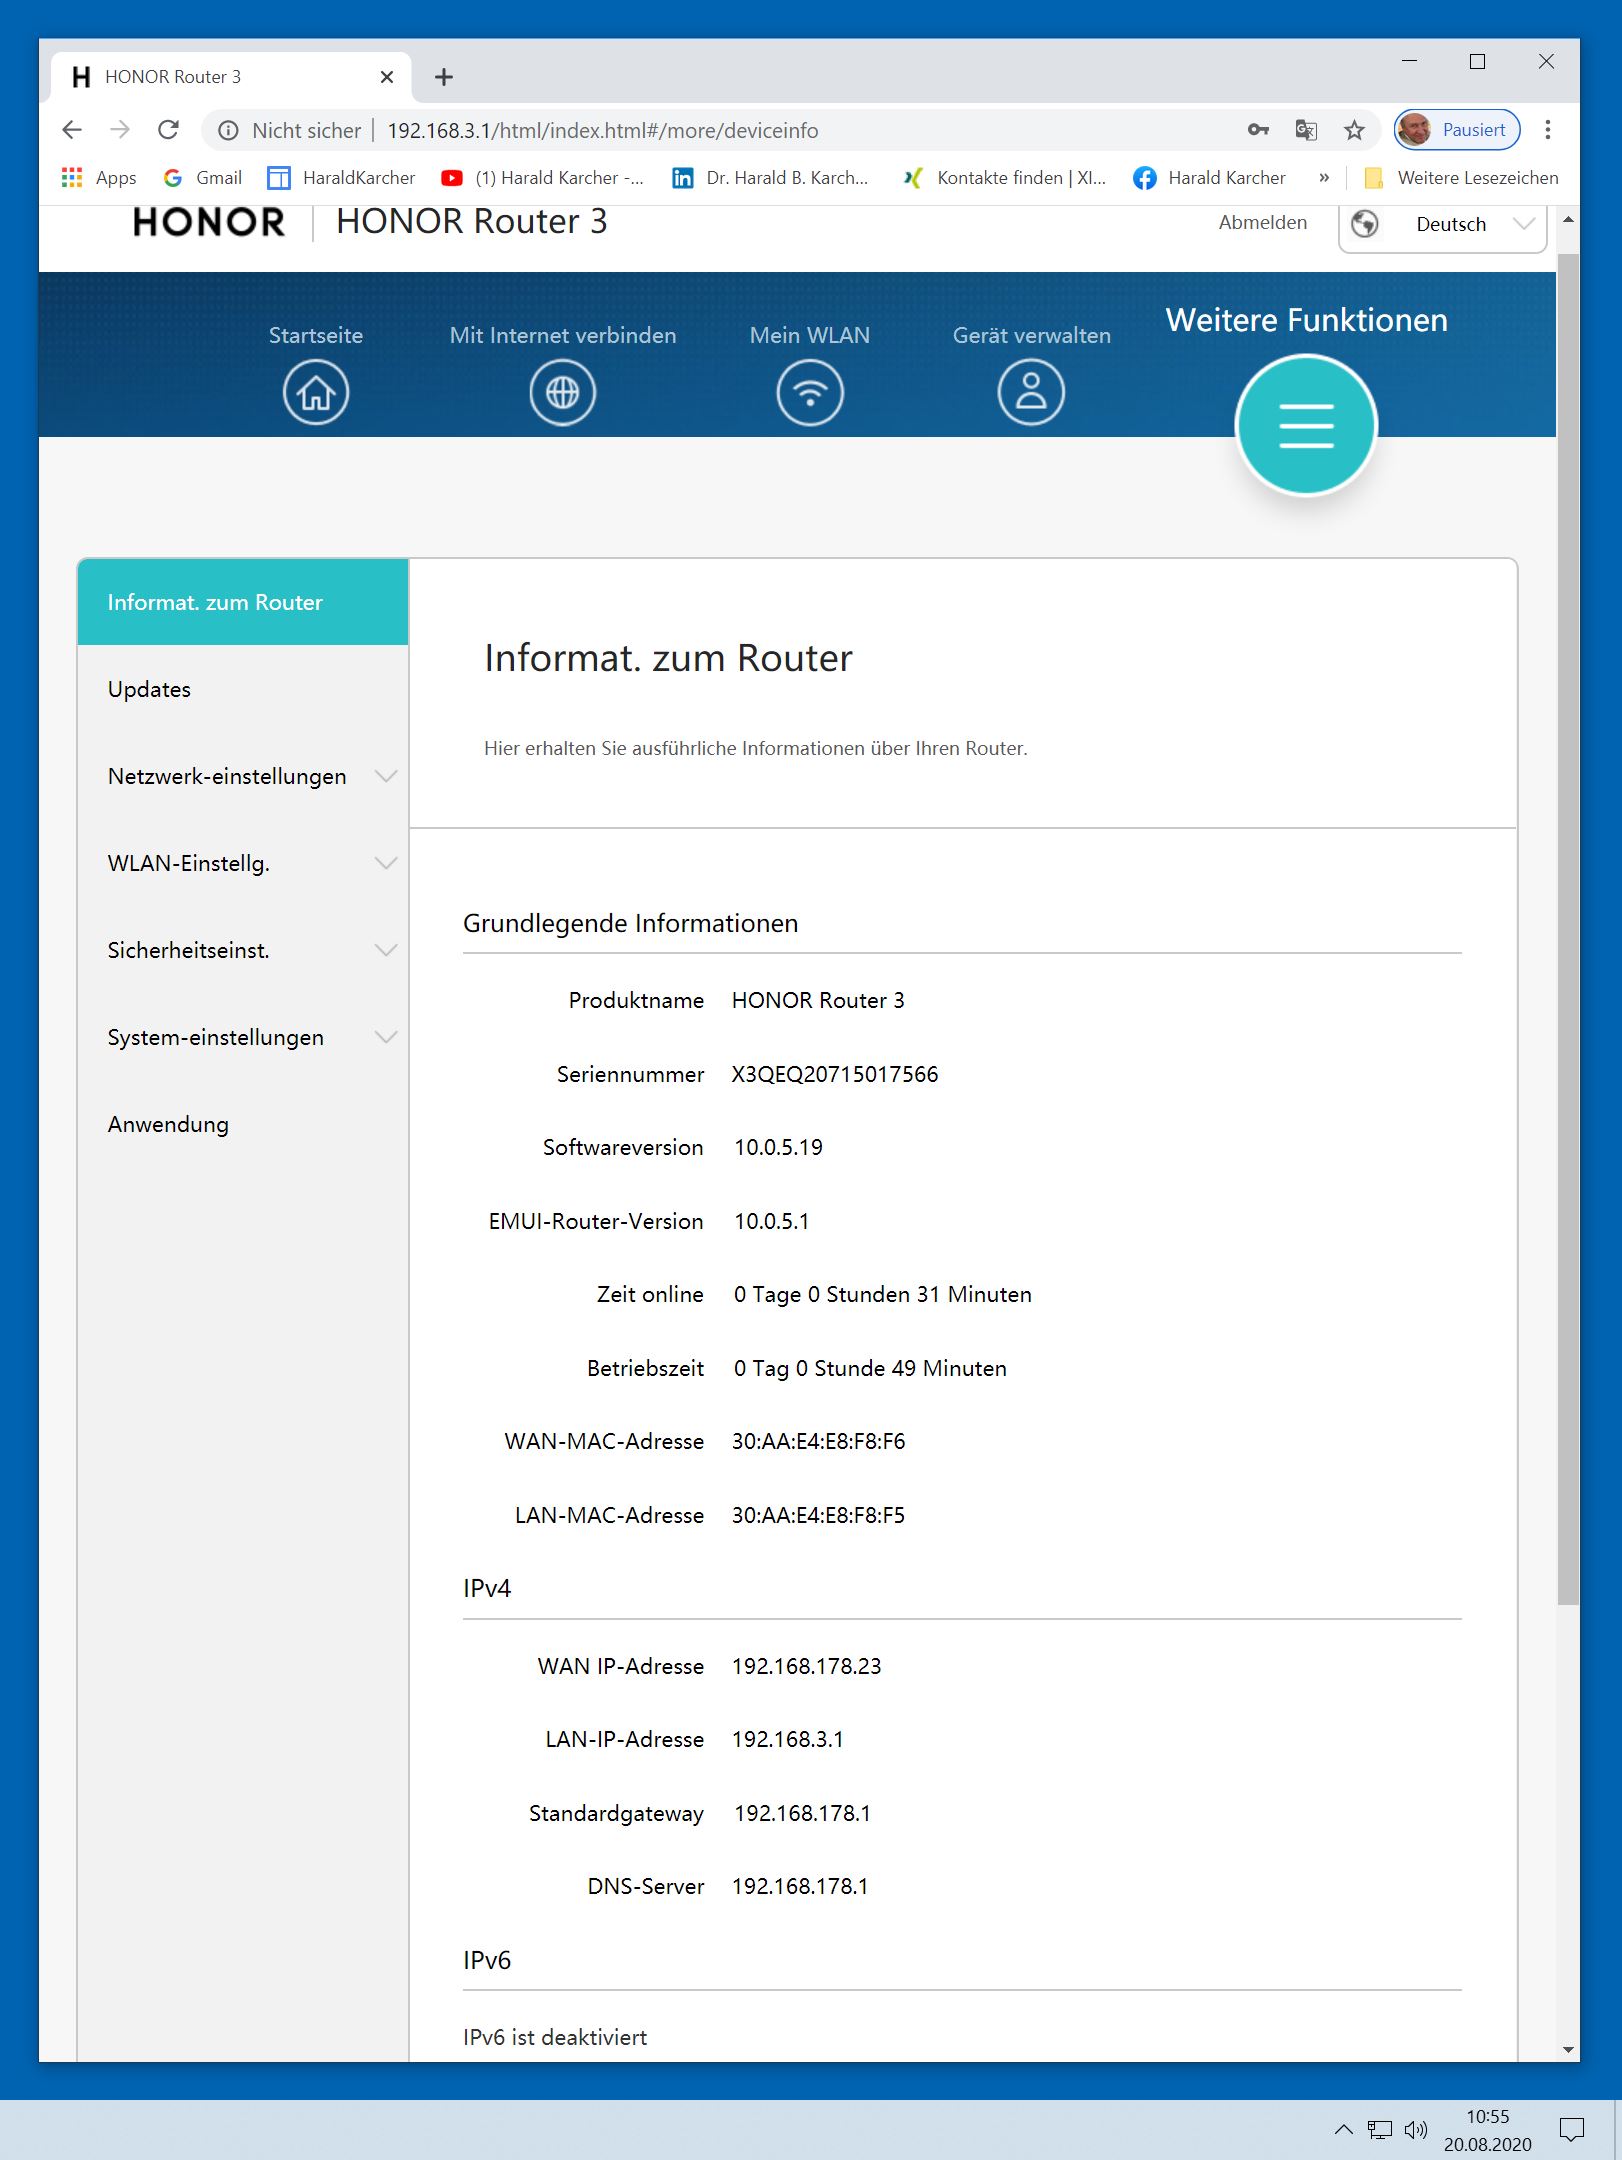Open the saved password key icon
1622x2160 pixels.
tap(1258, 130)
